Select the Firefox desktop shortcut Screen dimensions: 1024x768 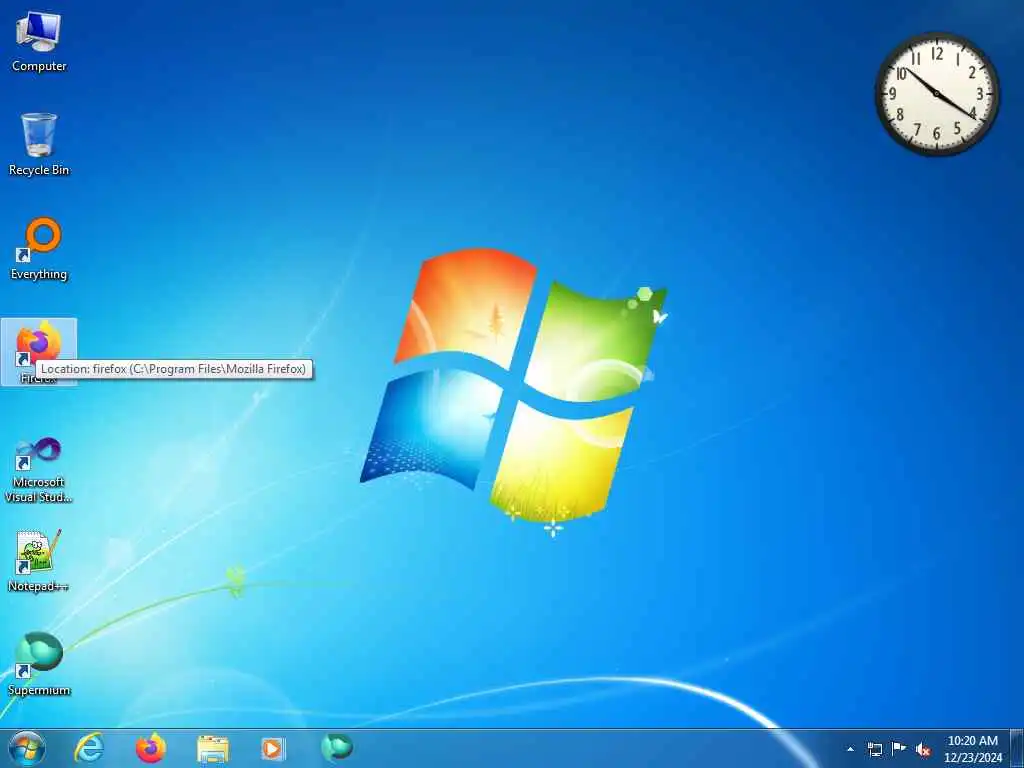pyautogui.click(x=39, y=352)
